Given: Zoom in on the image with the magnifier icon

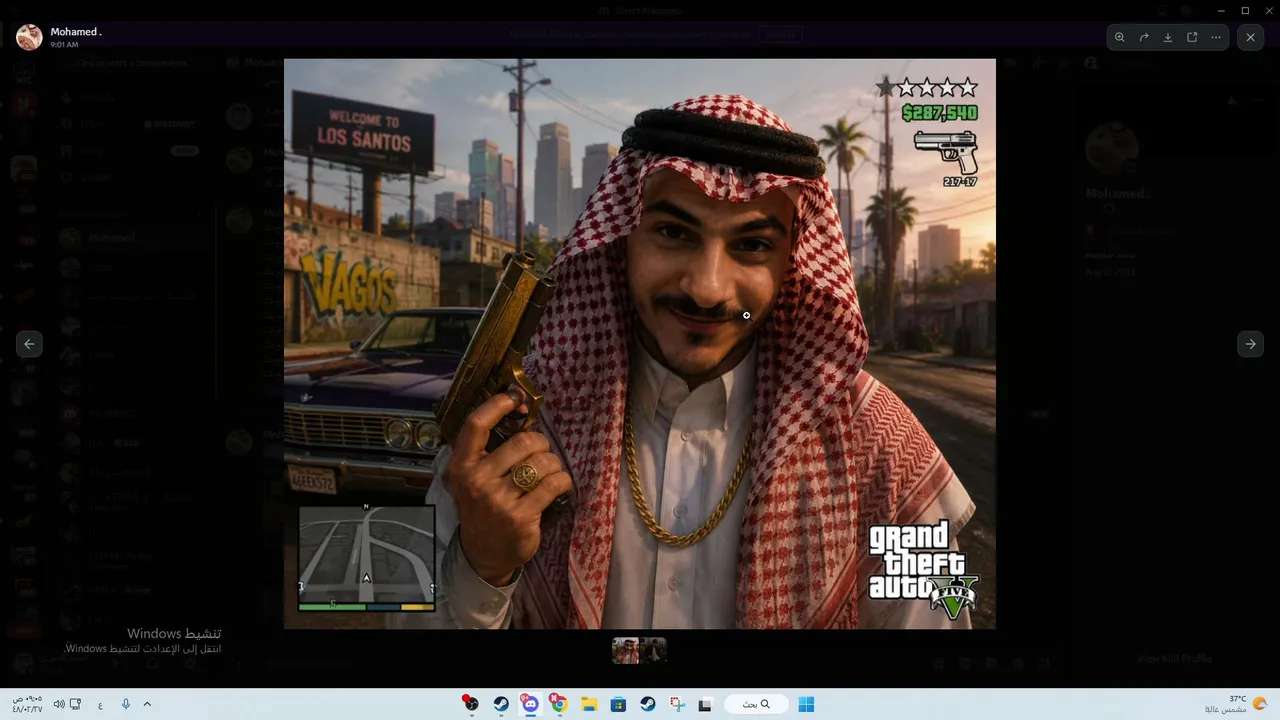Looking at the screenshot, I should pyautogui.click(x=1120, y=38).
